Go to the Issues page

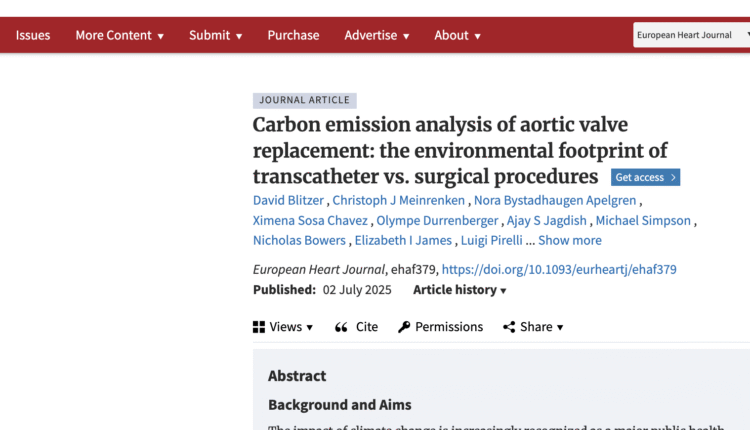point(33,35)
